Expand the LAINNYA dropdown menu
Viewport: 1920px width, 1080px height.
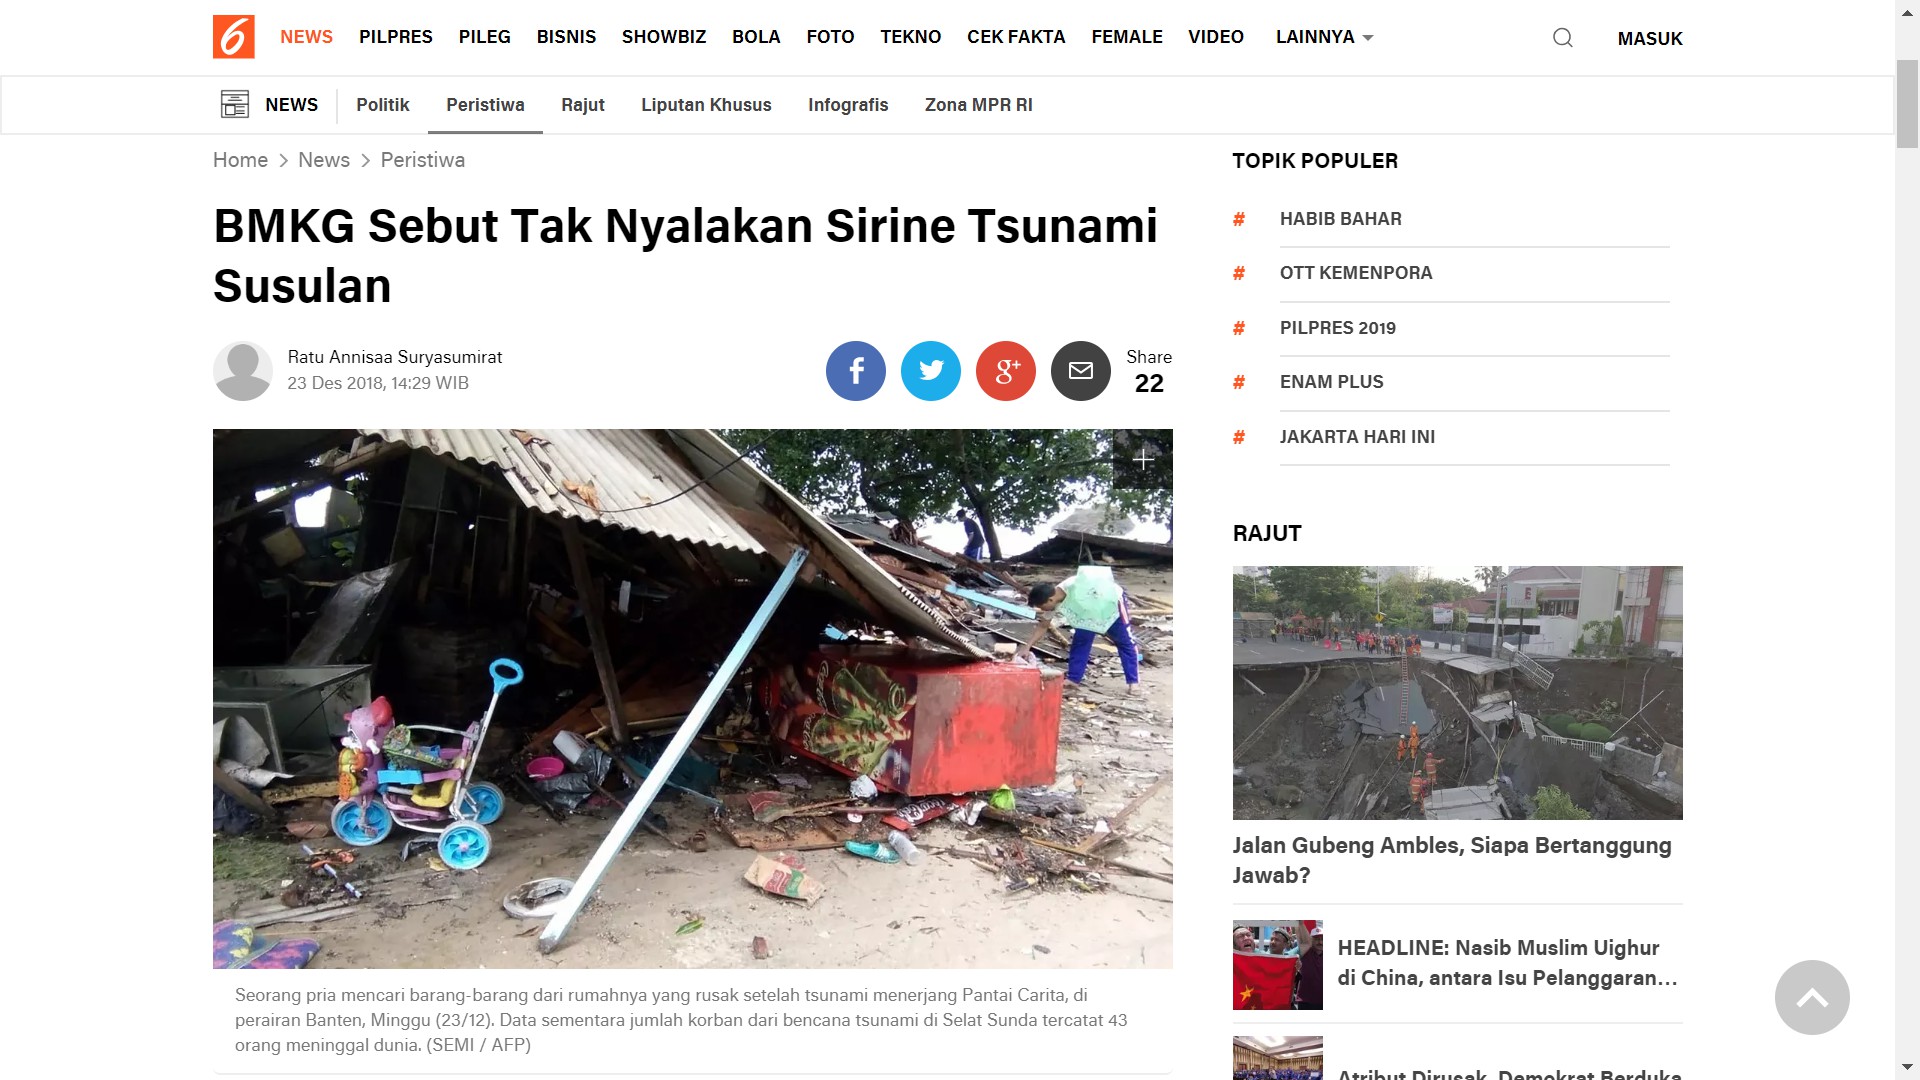[x=1324, y=37]
